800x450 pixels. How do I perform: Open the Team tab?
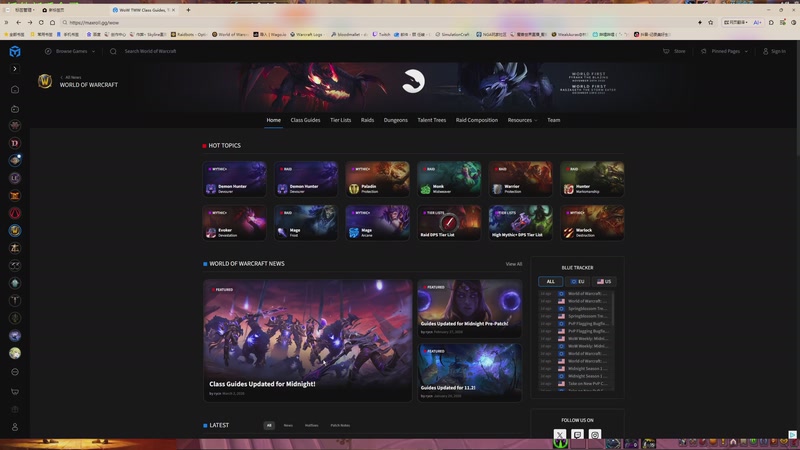pyautogui.click(x=554, y=120)
